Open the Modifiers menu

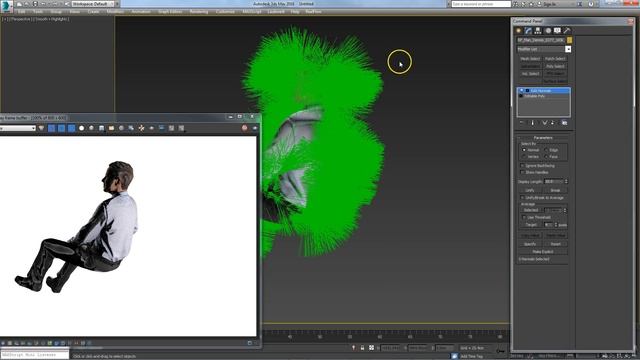tap(115, 12)
